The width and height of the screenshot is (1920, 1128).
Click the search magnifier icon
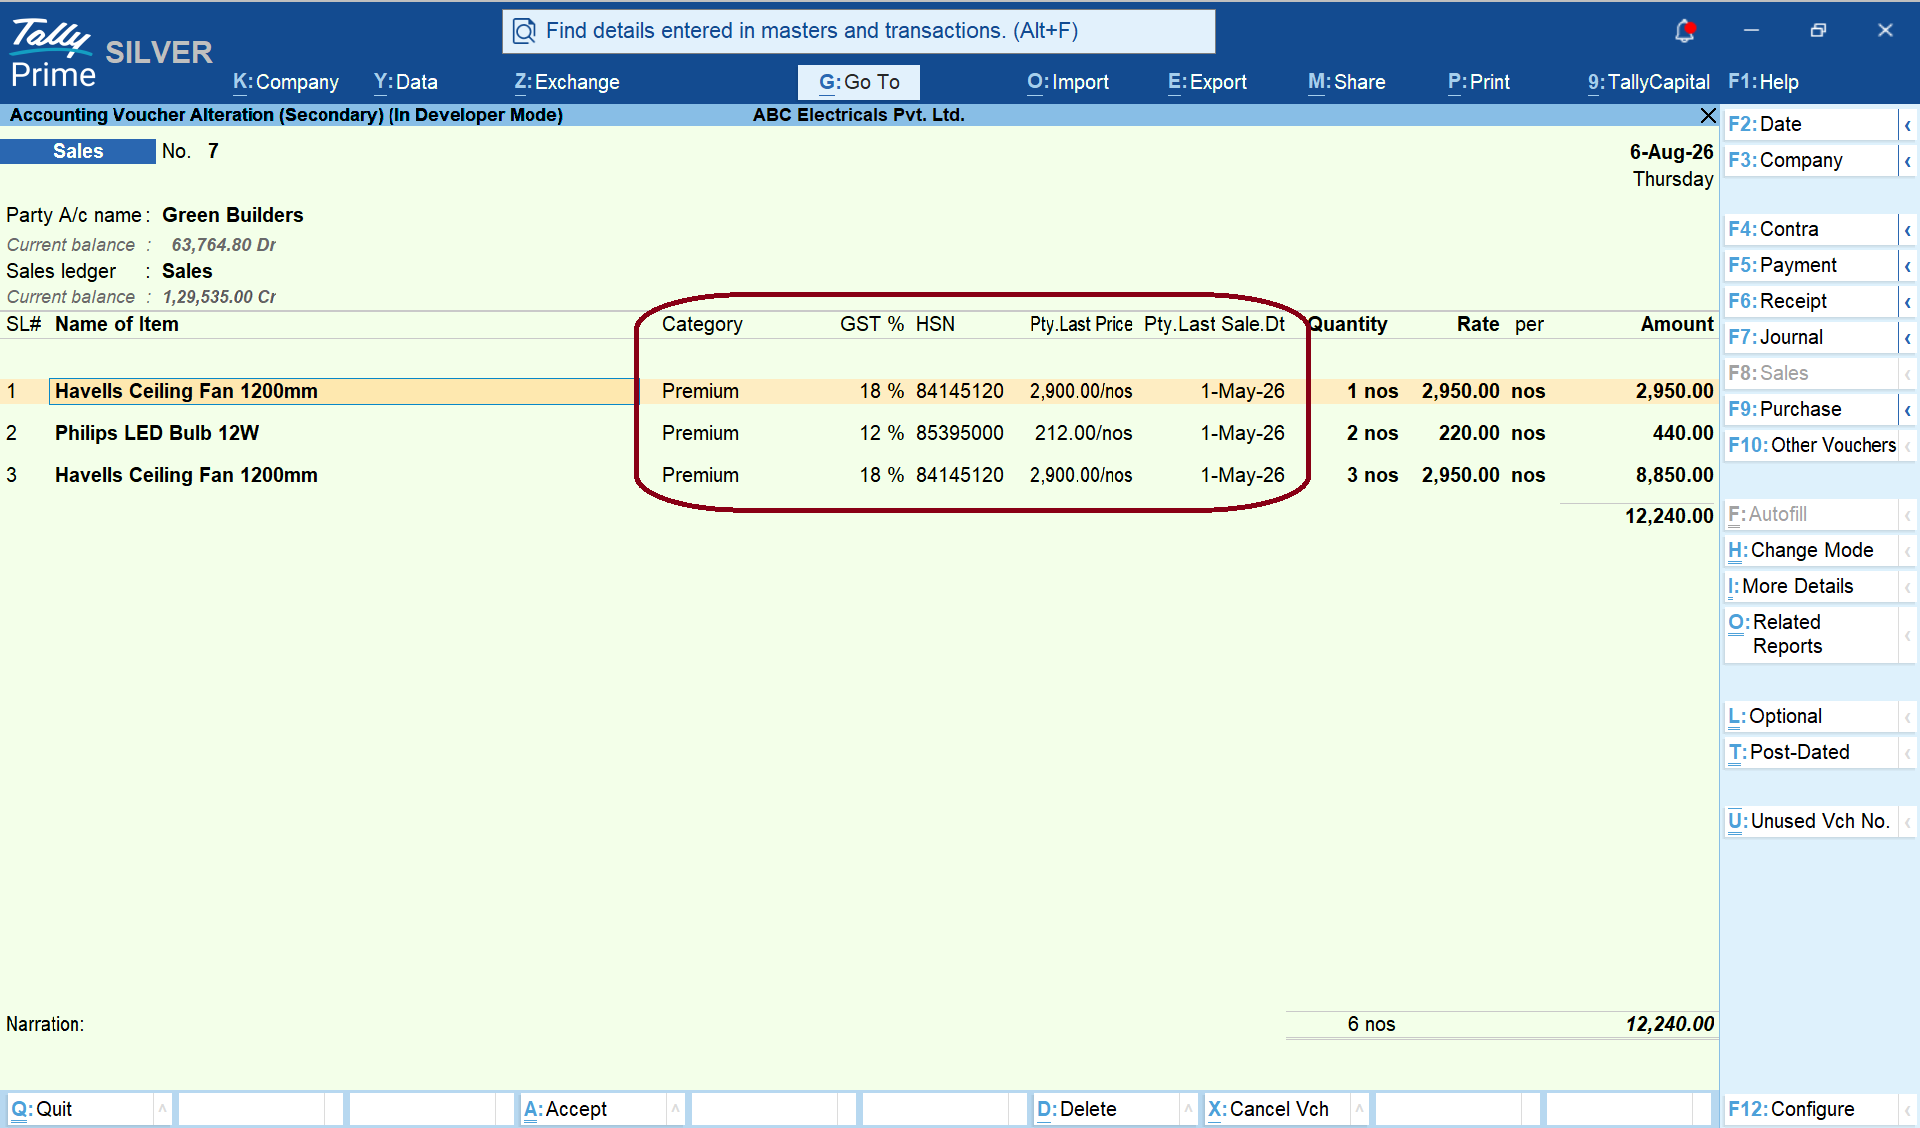[524, 31]
